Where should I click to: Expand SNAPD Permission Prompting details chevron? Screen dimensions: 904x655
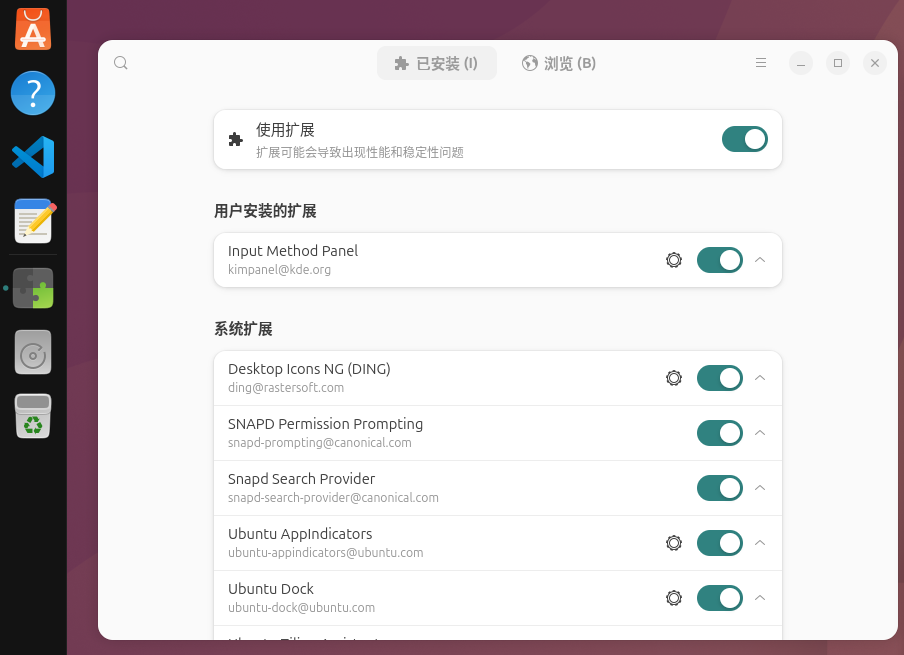click(760, 433)
